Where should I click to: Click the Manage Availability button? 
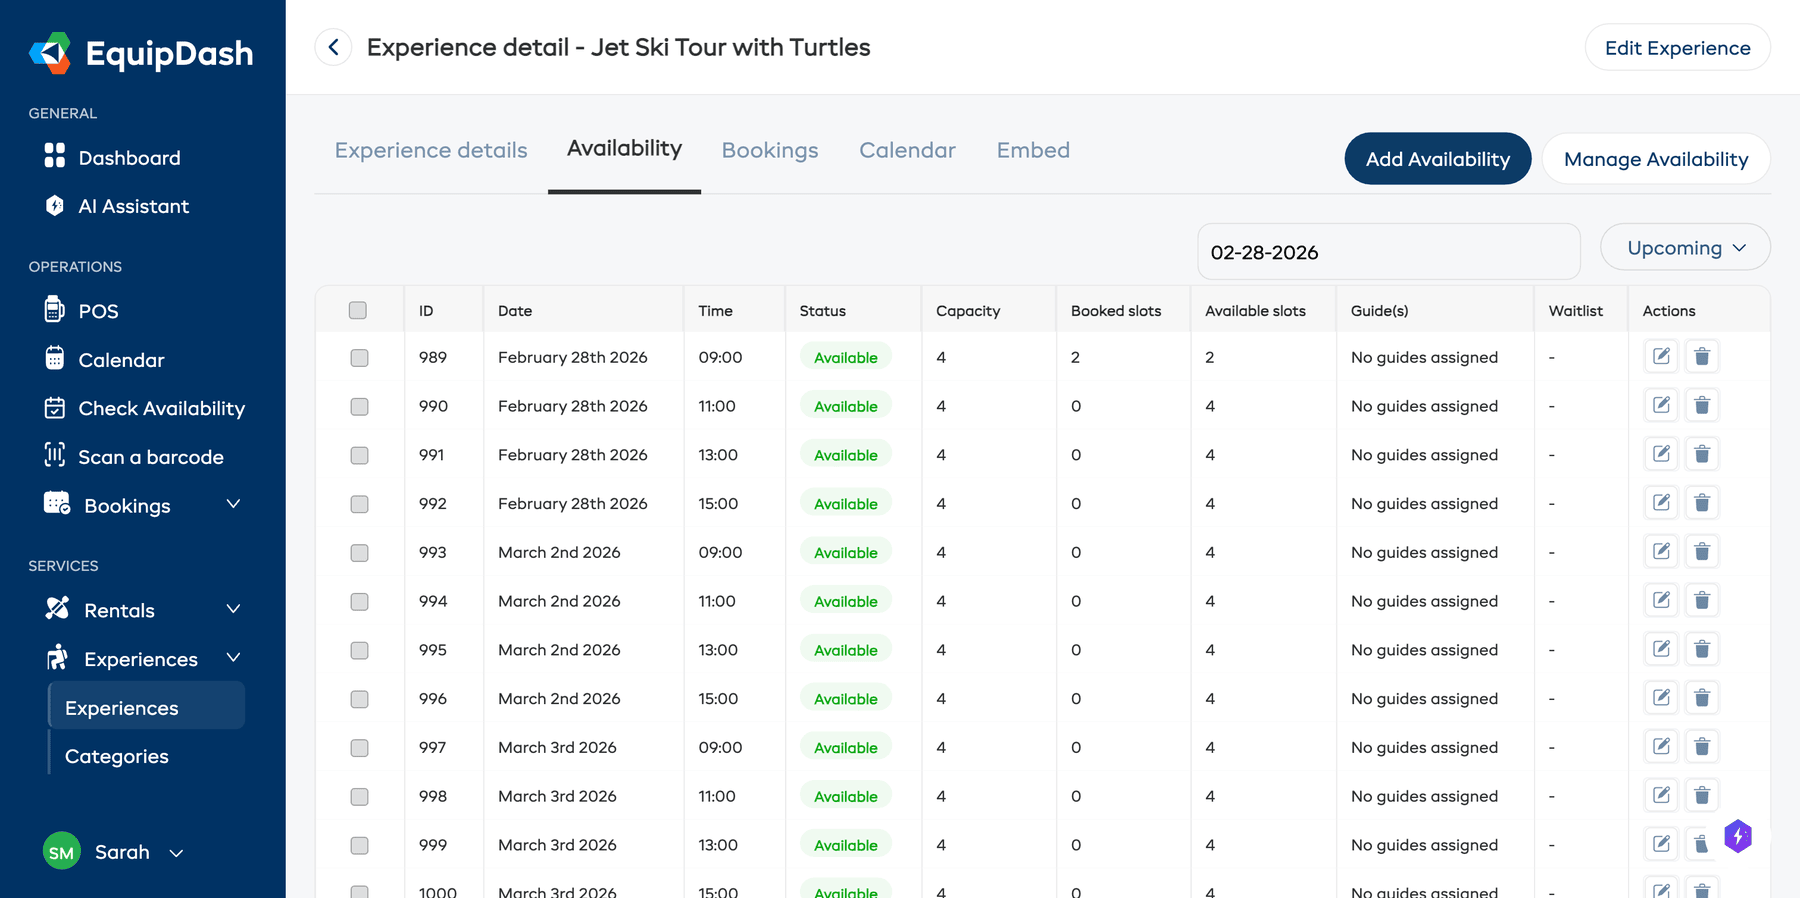1656,159
